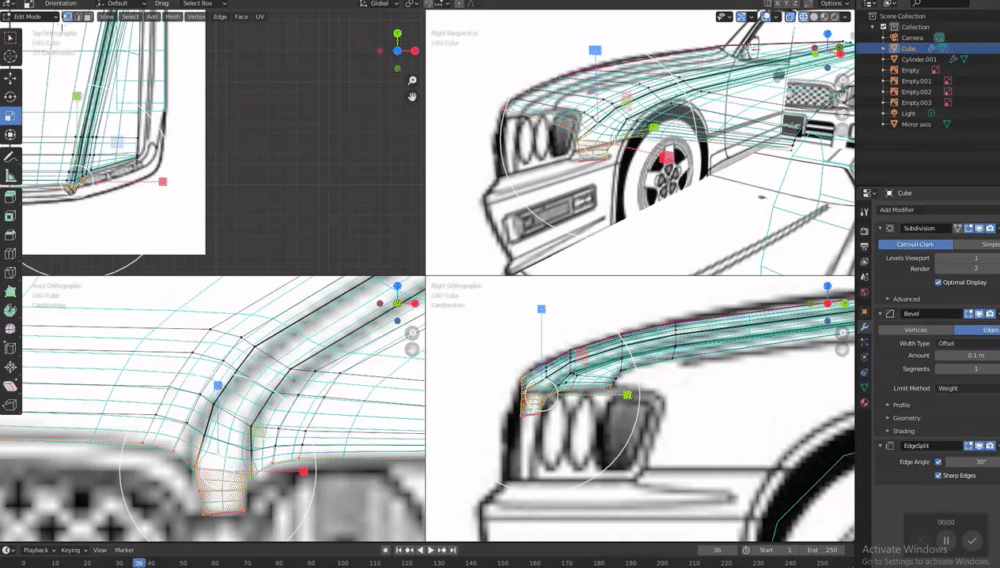Open Drag Select Box dropdown
This screenshot has height=568, width=1000.
point(204,3)
